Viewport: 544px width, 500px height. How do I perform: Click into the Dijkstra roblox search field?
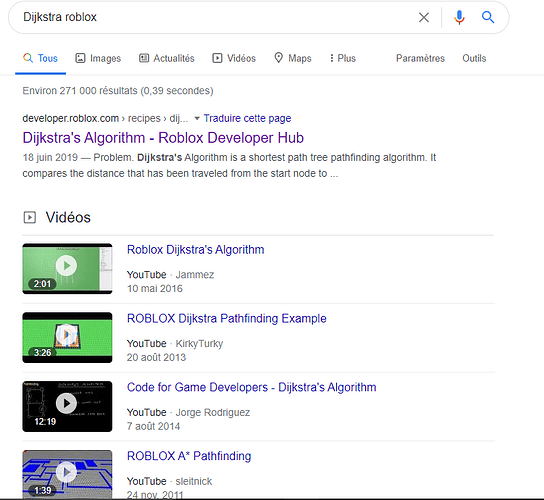point(215,17)
